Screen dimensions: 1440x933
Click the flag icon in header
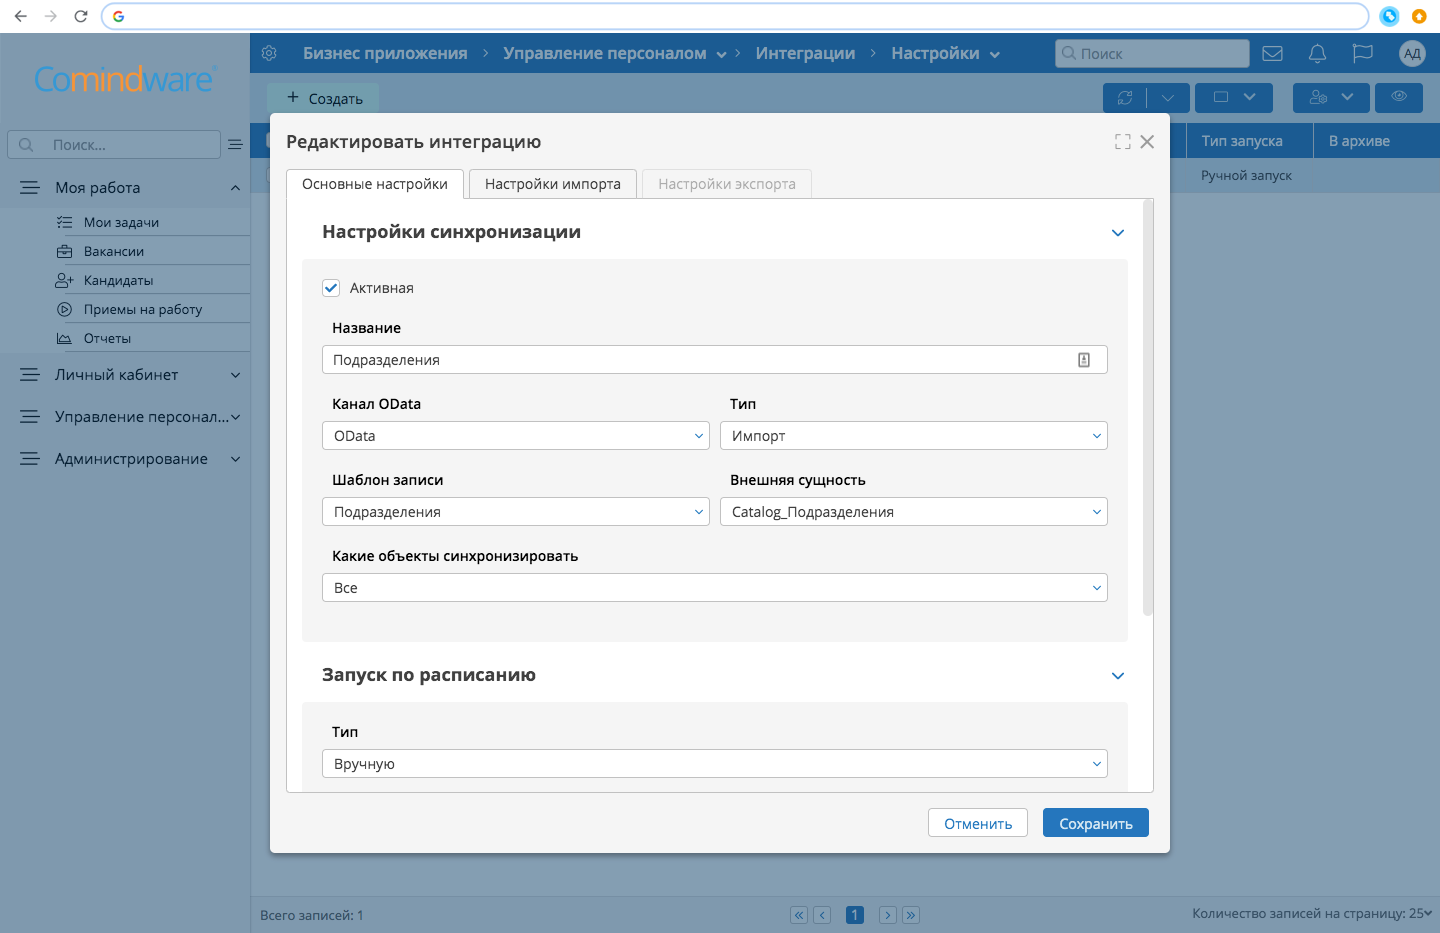(1362, 53)
